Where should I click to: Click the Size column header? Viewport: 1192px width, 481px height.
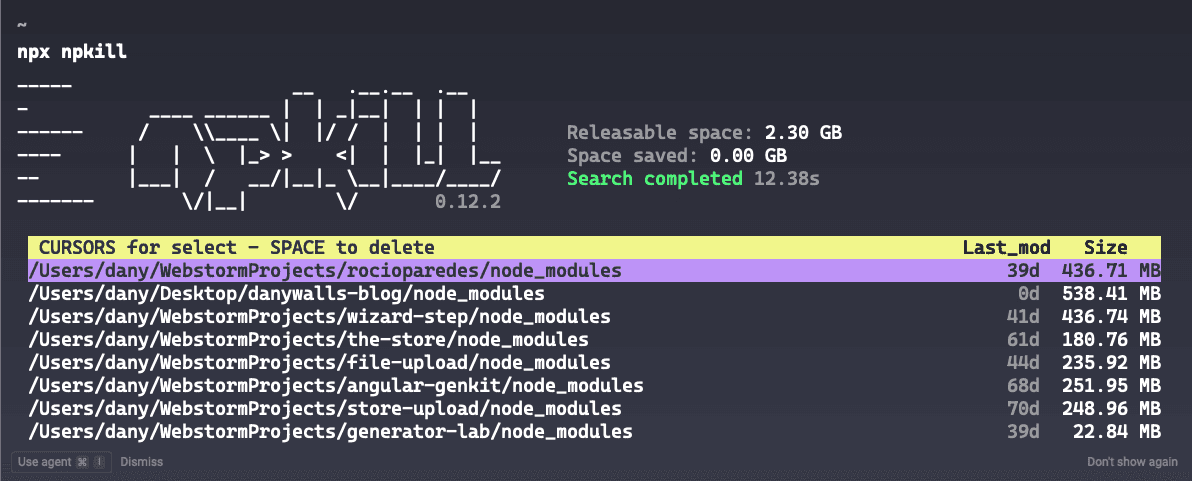1105,247
